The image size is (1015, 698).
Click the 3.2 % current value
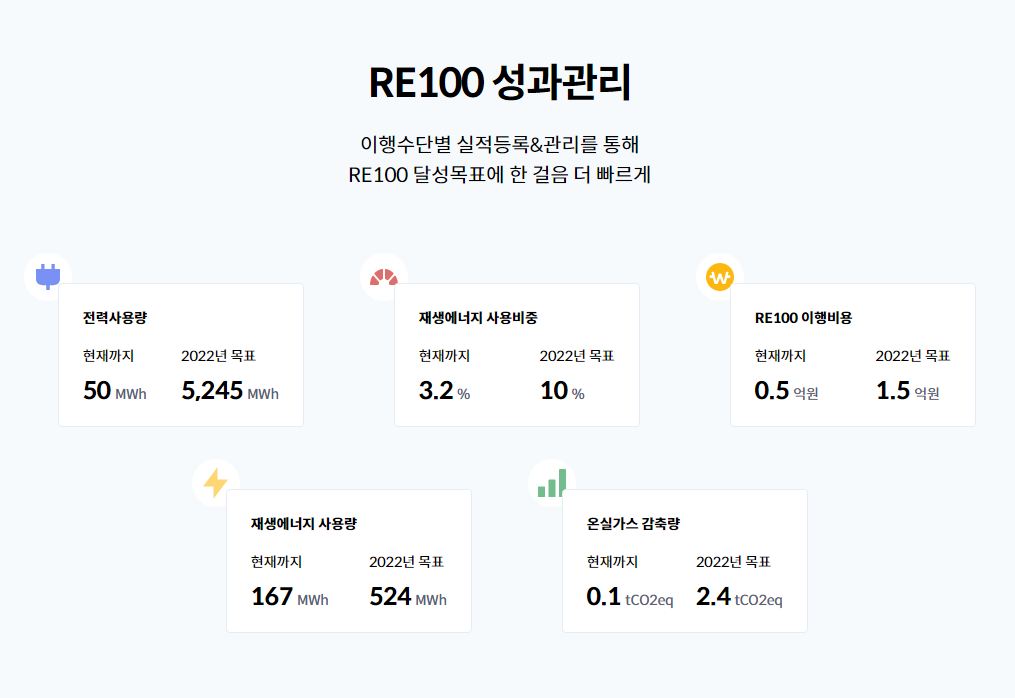coord(444,391)
